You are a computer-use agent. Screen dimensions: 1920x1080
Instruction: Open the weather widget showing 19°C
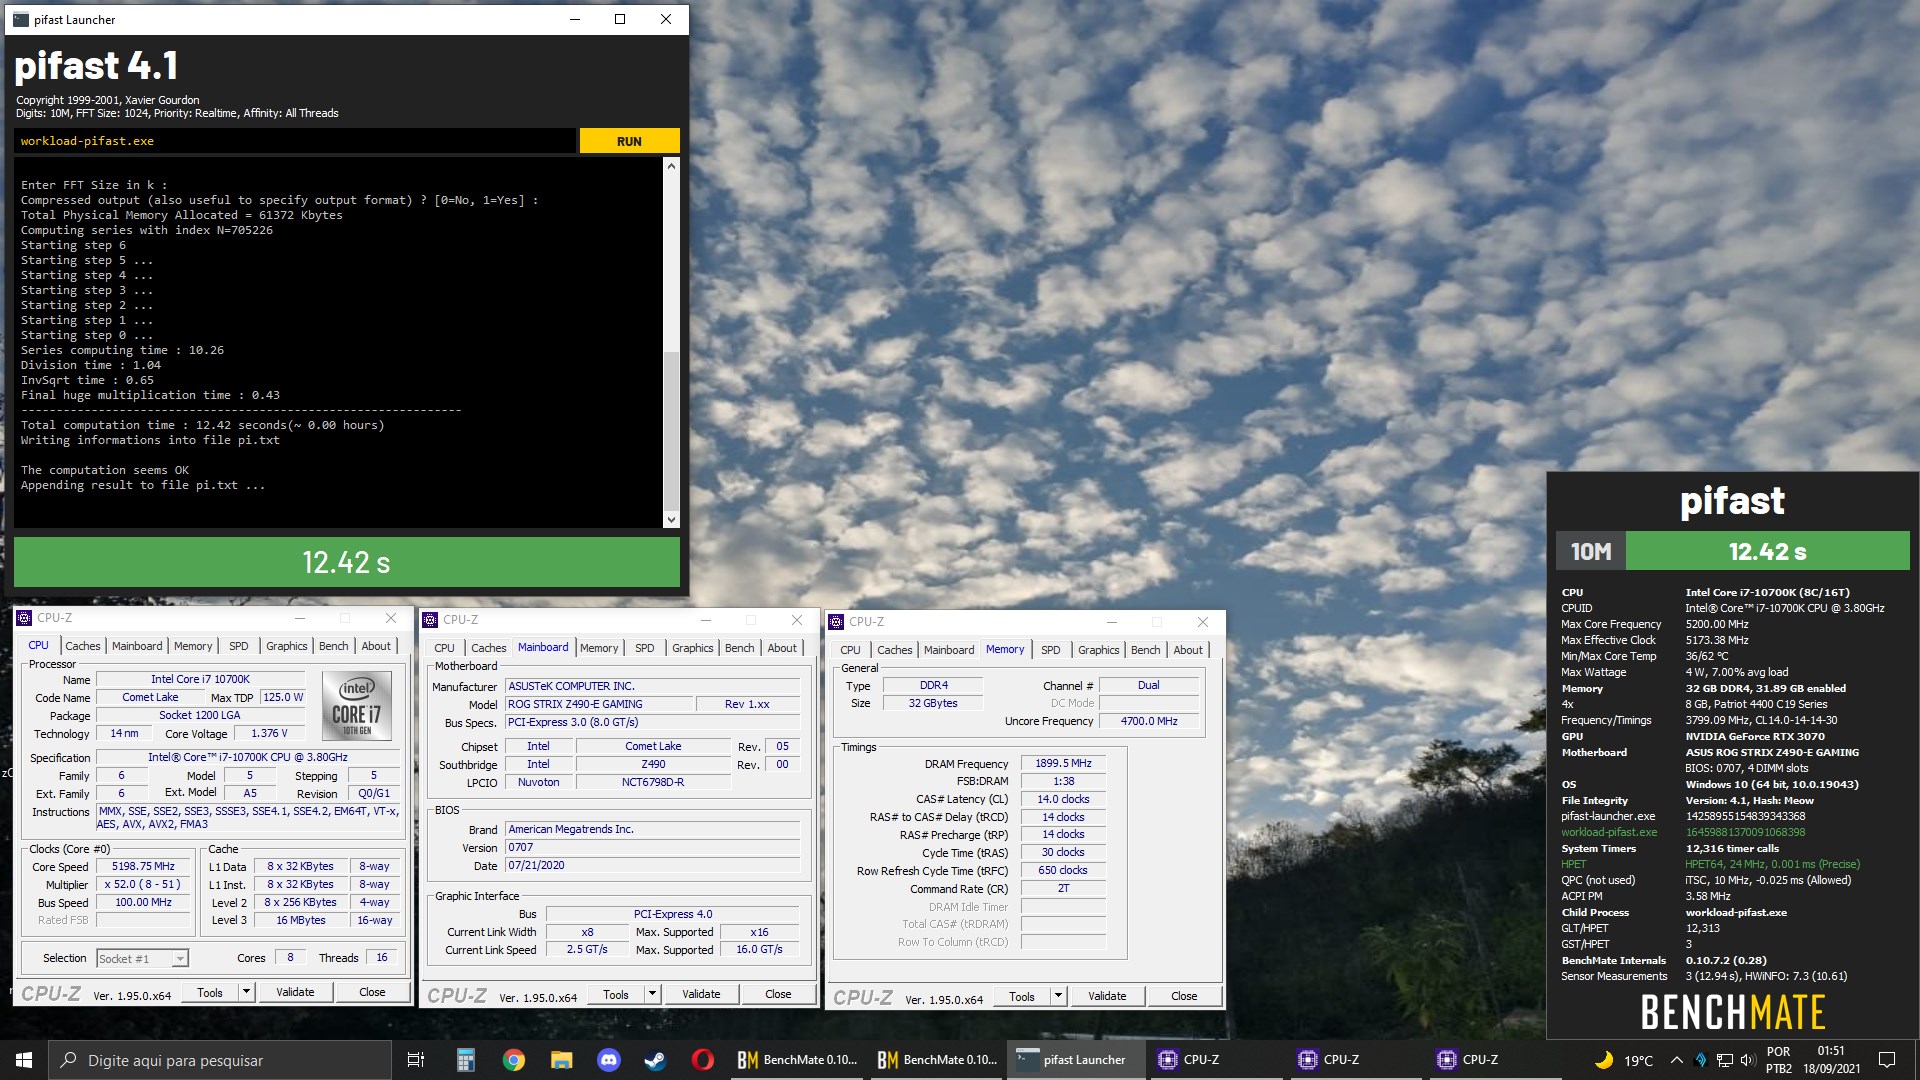1624,1060
